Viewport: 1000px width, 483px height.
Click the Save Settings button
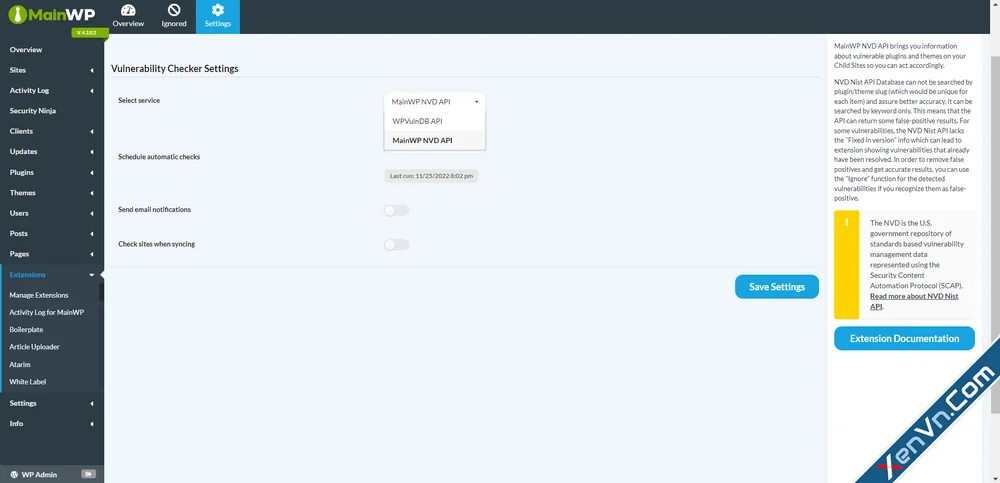[x=777, y=287]
